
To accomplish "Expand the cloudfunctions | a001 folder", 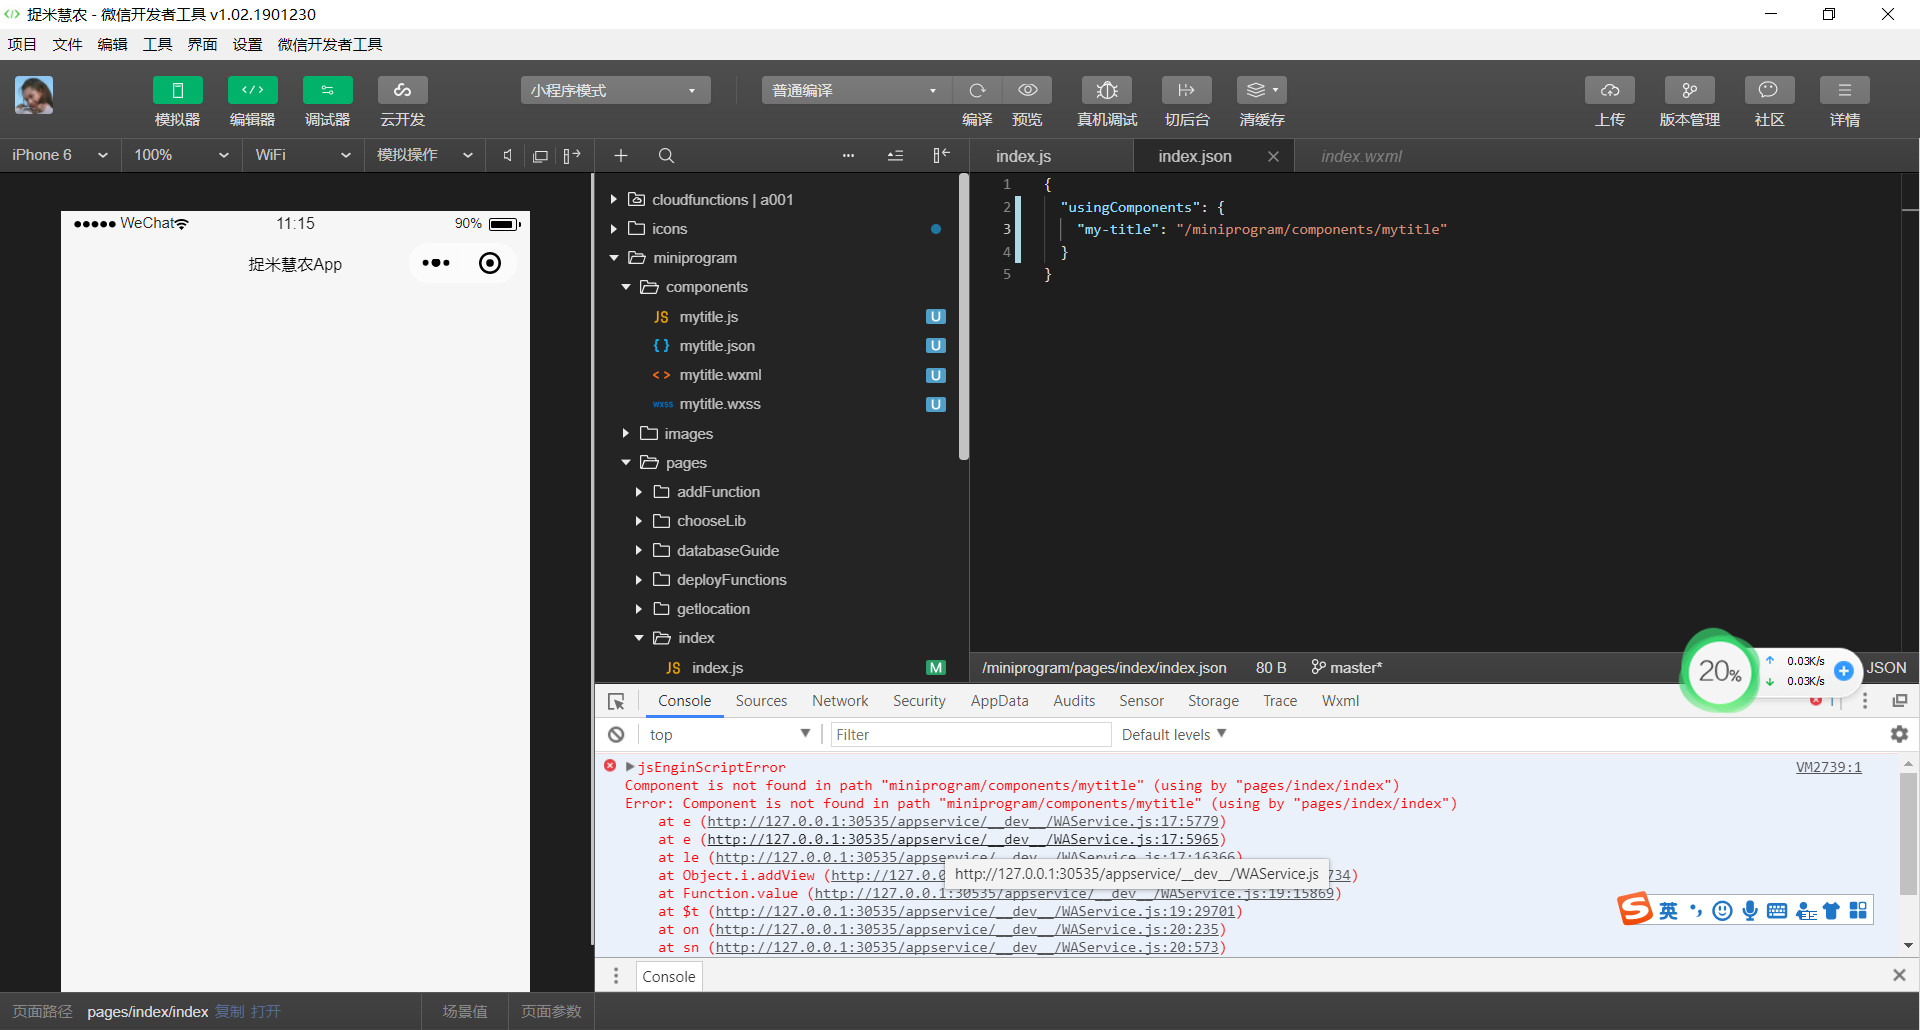I will point(722,199).
